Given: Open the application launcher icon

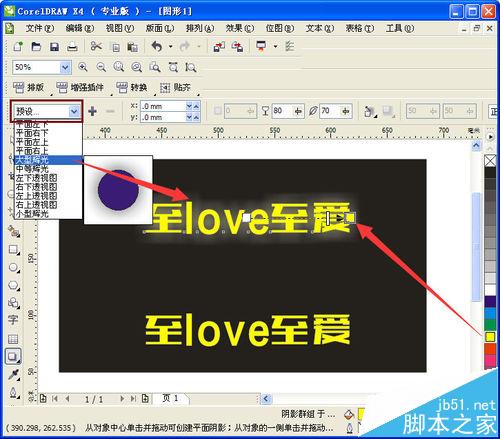Looking at the screenshot, I should click(261, 46).
